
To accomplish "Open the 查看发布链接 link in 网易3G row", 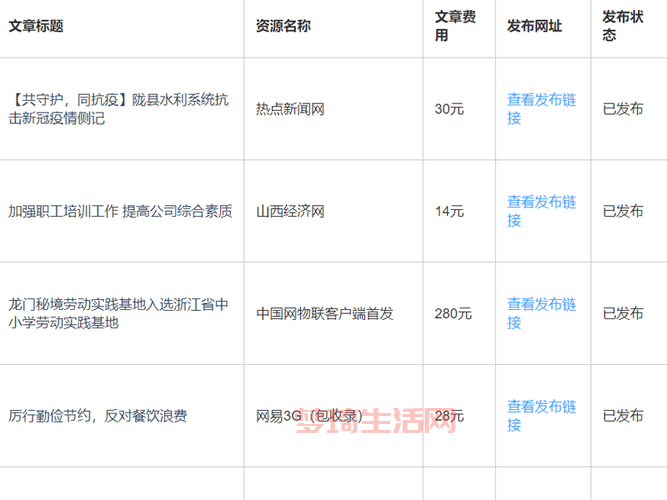I will point(541,415).
